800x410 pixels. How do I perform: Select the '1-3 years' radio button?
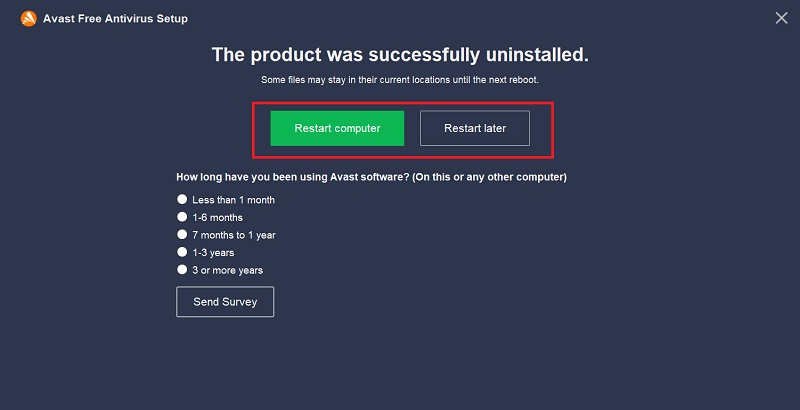pos(182,252)
